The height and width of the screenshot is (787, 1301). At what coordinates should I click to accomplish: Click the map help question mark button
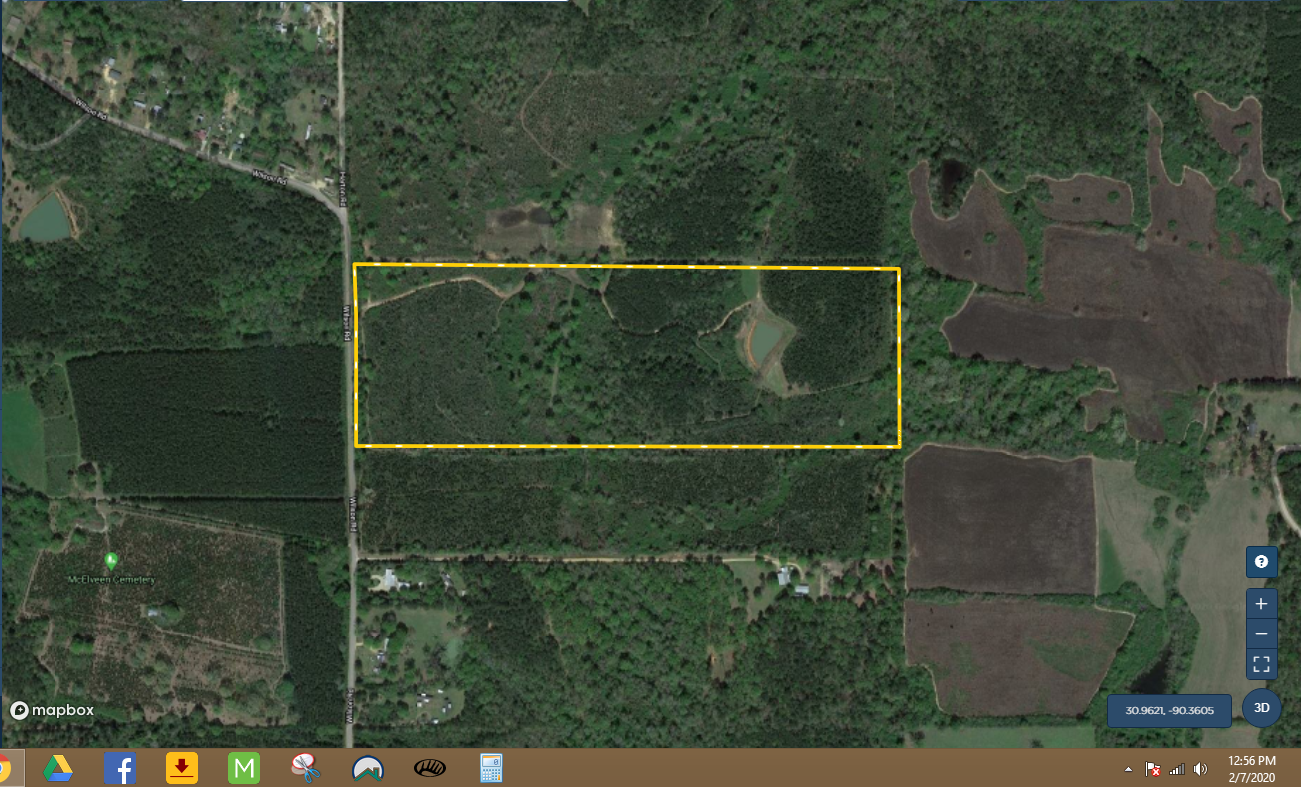tap(1261, 562)
